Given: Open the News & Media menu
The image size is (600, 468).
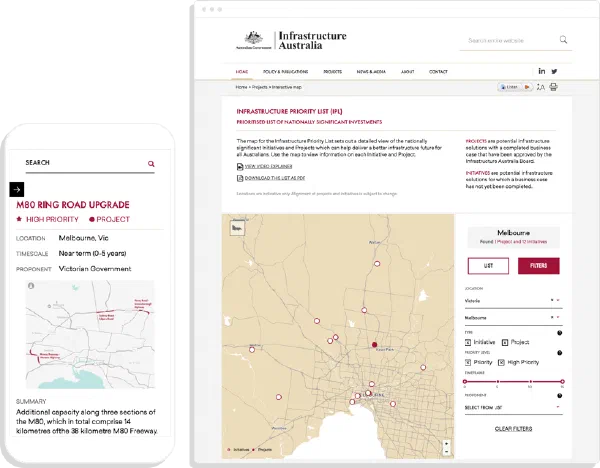Looking at the screenshot, I should point(371,72).
